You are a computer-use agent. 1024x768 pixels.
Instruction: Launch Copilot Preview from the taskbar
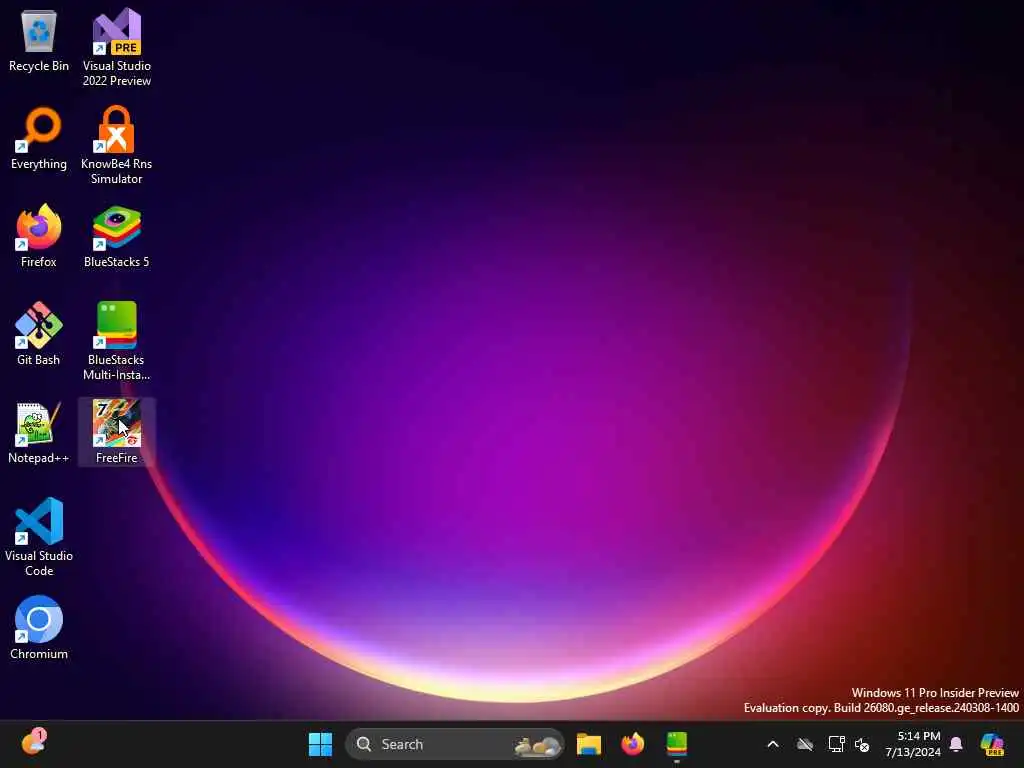(992, 744)
